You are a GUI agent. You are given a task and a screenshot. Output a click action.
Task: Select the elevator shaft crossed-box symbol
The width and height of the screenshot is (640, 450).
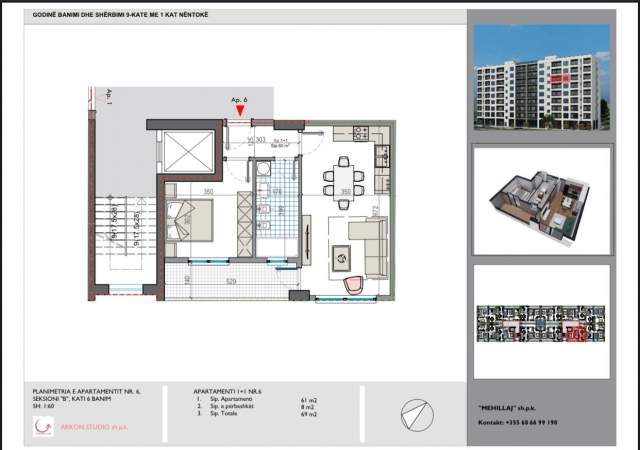click(x=188, y=151)
